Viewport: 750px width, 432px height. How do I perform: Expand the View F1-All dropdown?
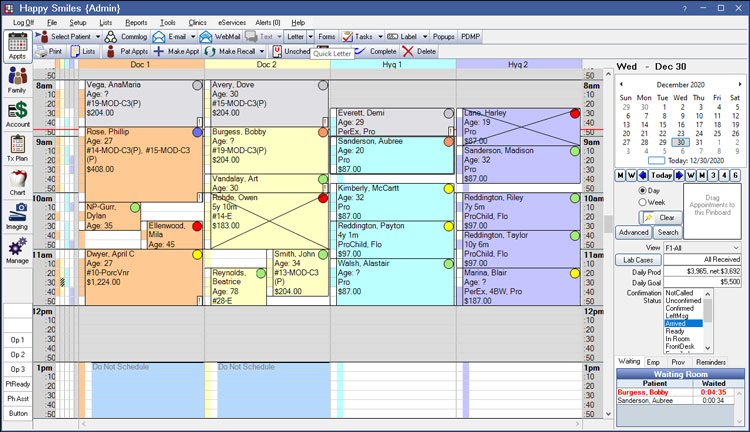pyautogui.click(x=734, y=247)
